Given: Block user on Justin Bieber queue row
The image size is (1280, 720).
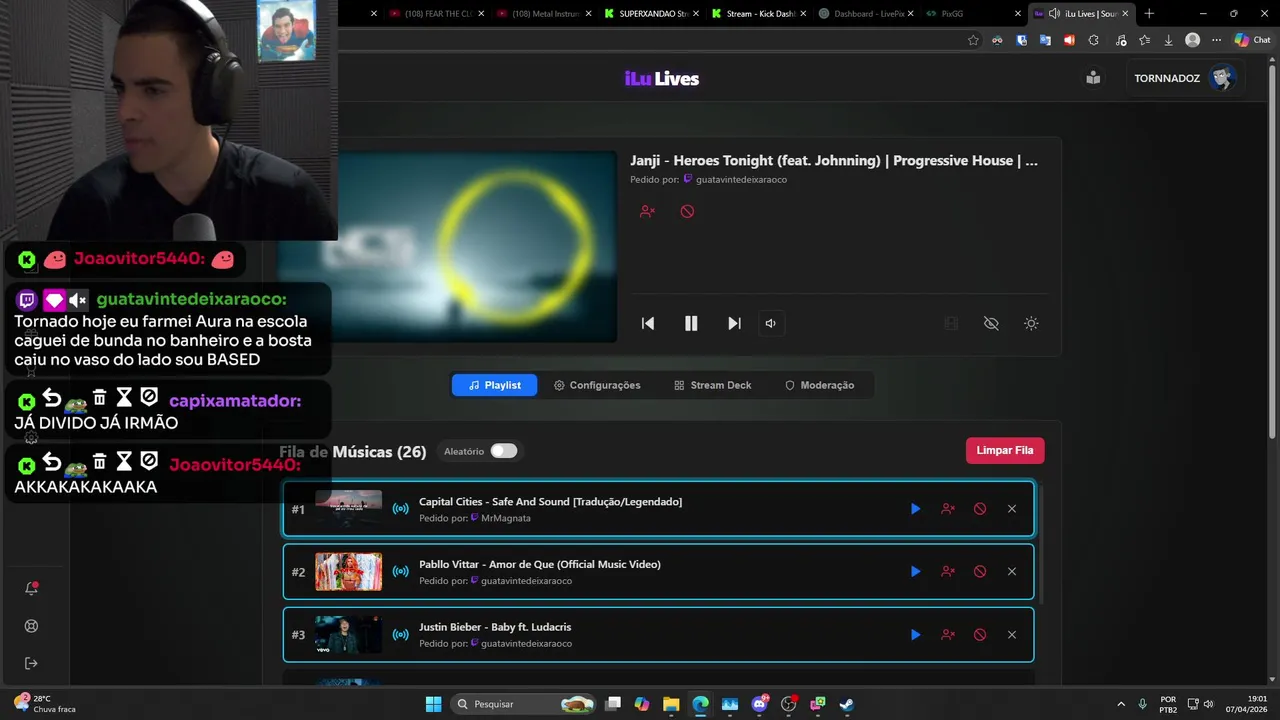Looking at the screenshot, I should pos(948,635).
